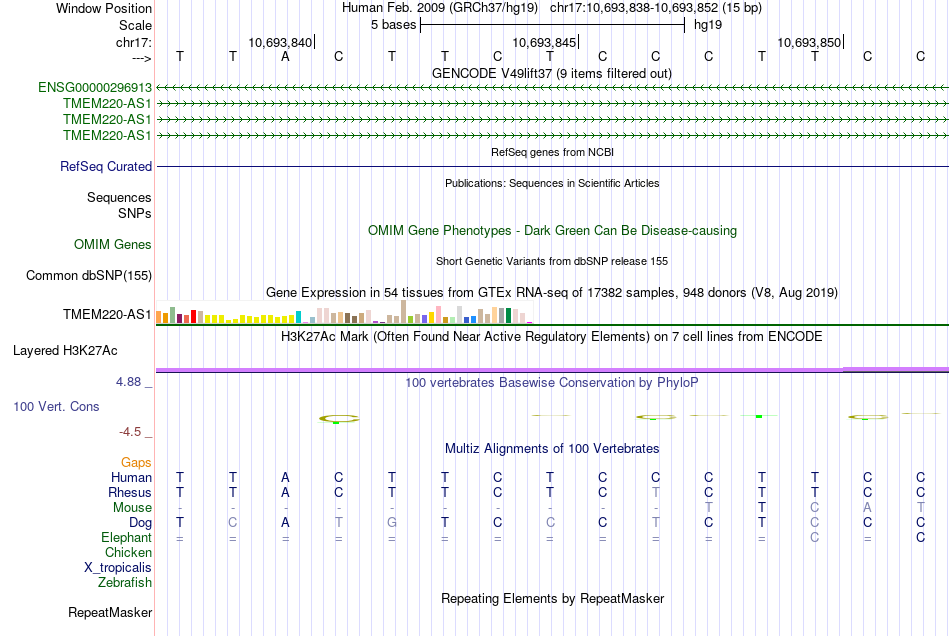Select the Dog species label

pos(140,523)
